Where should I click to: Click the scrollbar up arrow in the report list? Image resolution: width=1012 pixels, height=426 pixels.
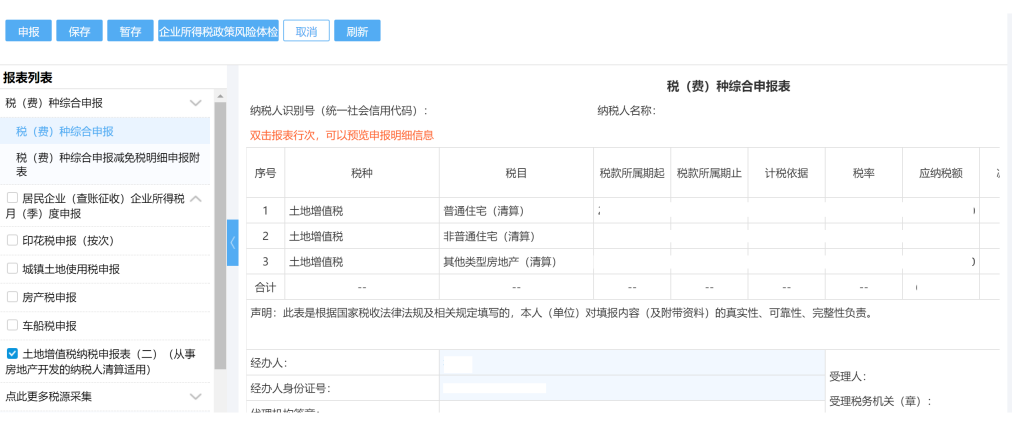click(220, 97)
